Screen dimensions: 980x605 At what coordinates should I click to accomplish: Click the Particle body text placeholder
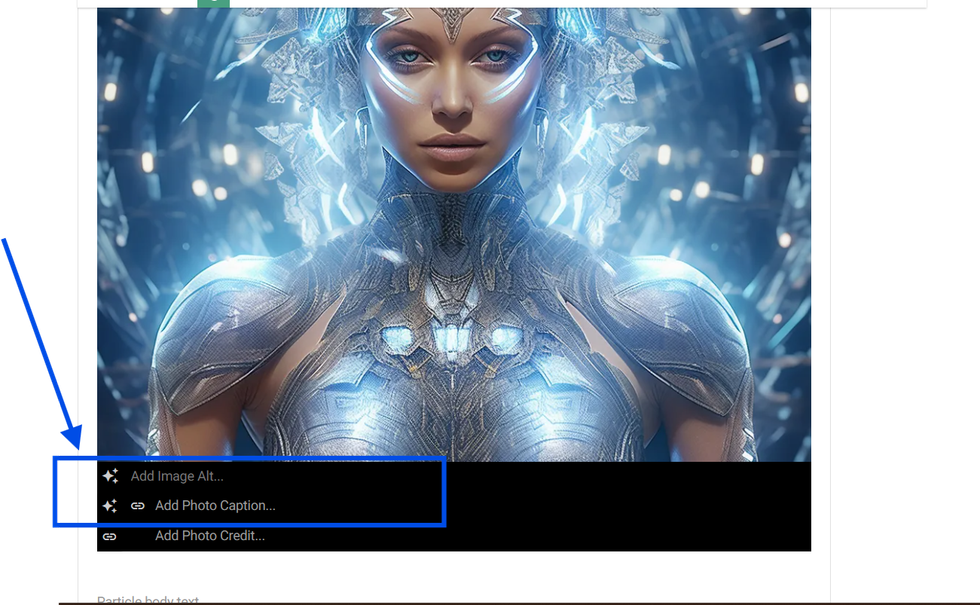148,600
